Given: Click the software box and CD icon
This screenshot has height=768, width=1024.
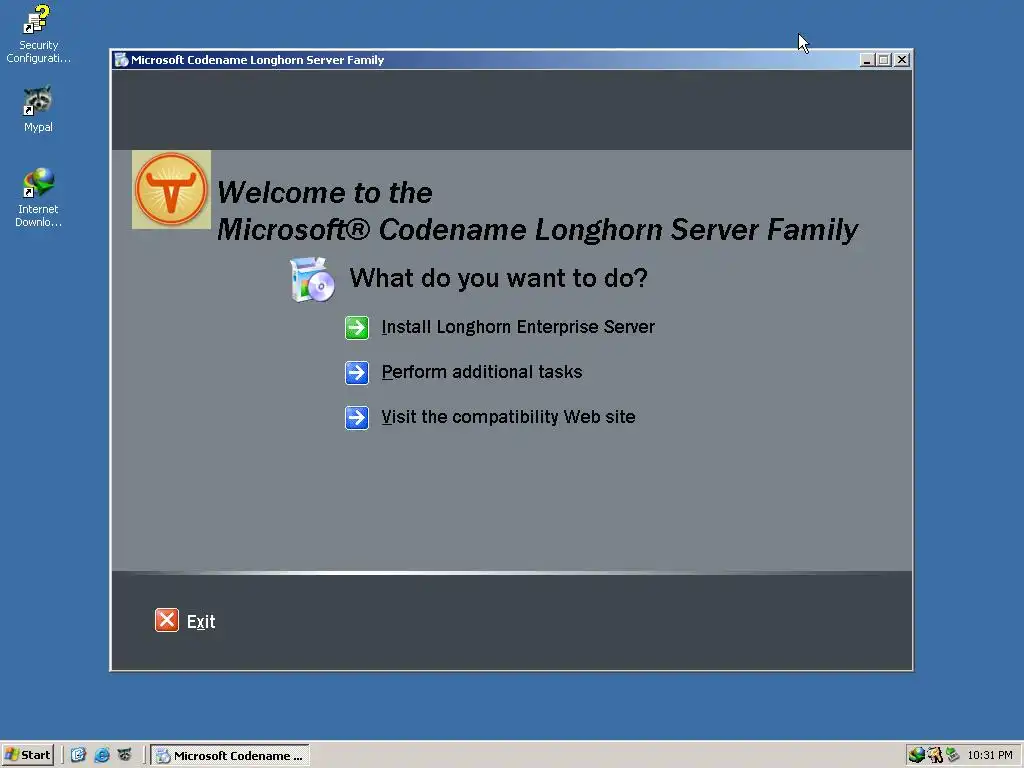Looking at the screenshot, I should click(x=312, y=280).
